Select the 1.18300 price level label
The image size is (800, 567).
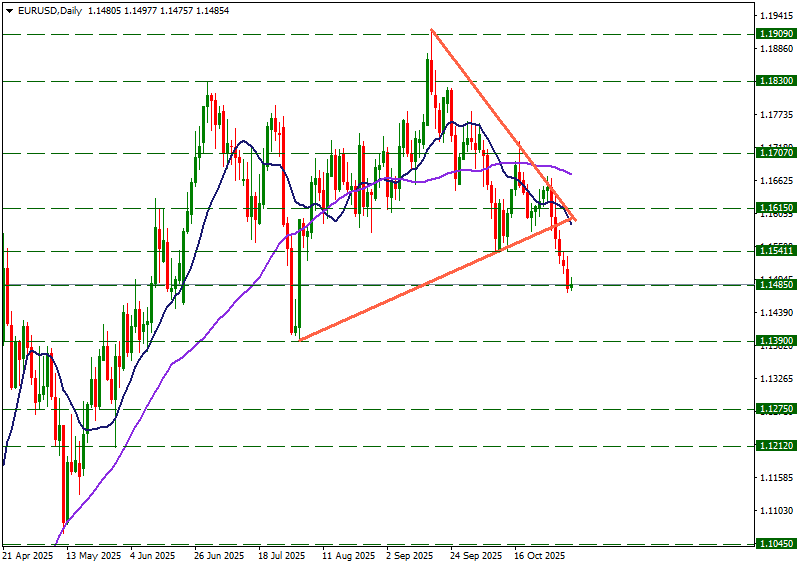(776, 81)
